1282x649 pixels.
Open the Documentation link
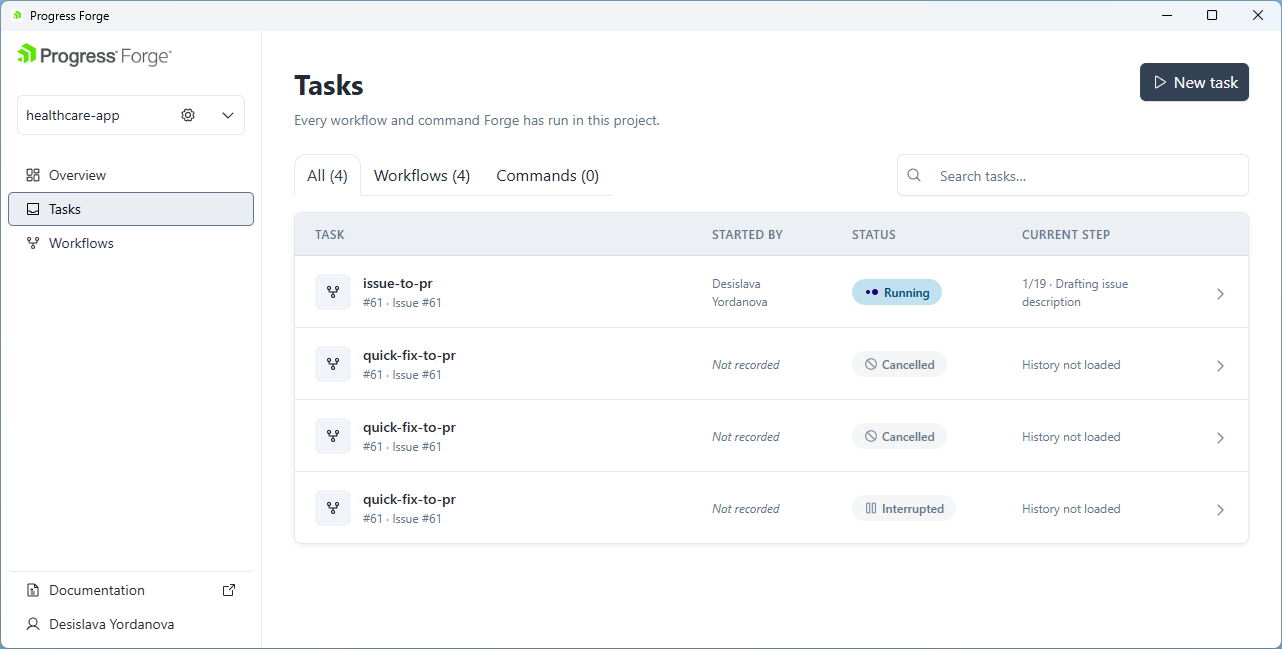click(131, 590)
